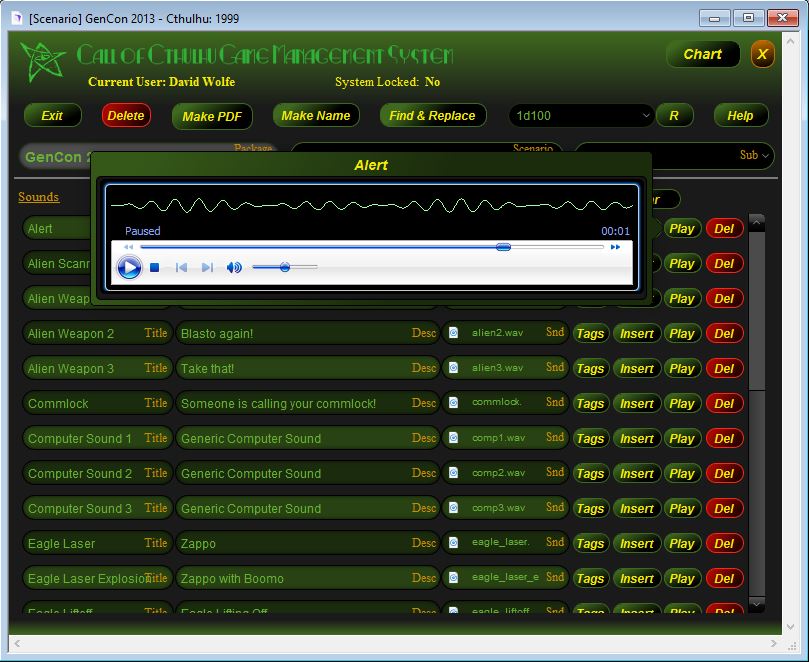Click Make Name button
The height and width of the screenshot is (662, 809).
[316, 116]
